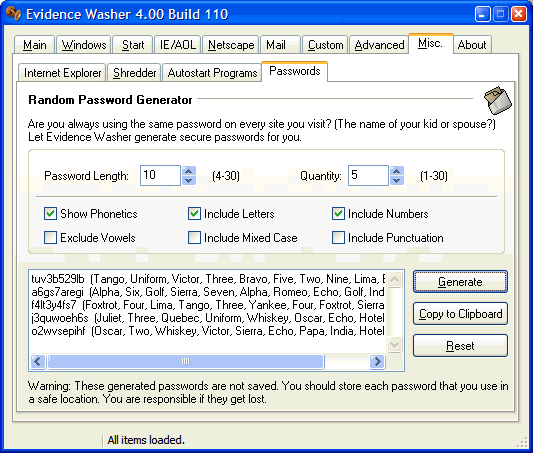This screenshot has width=533, height=453.
Task: Select password line j3quwoeh6s
Action: click(x=208, y=318)
